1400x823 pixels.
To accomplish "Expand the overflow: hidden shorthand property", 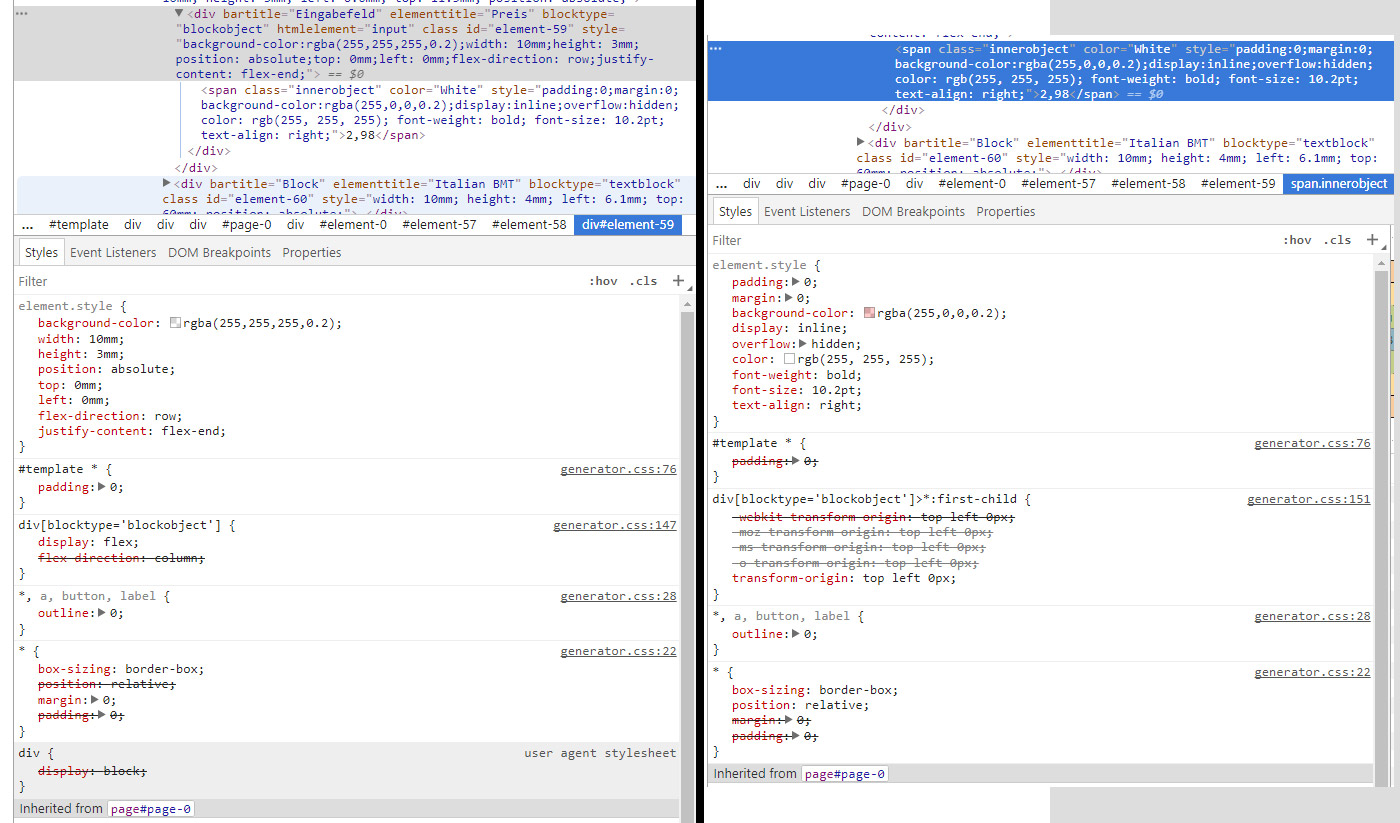I will 803,343.
